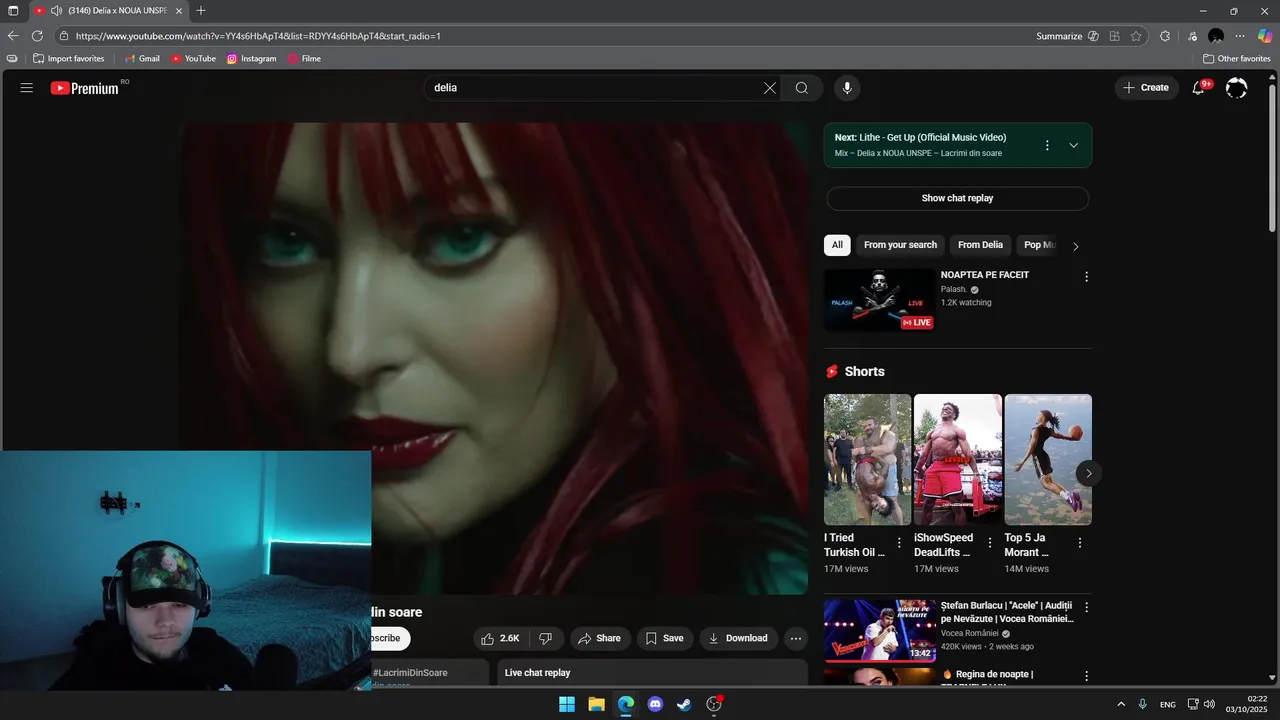Add page to favorites star icon
This screenshot has height=720, width=1280.
[x=1136, y=36]
